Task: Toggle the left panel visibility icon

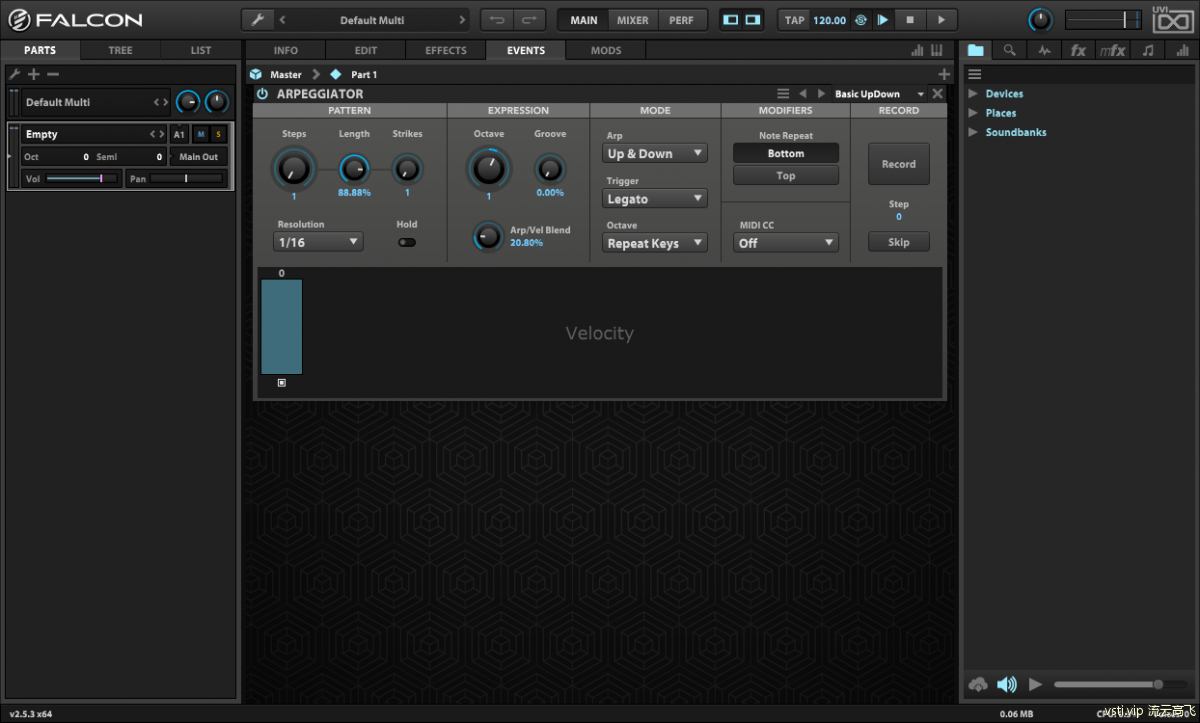Action: click(x=731, y=20)
